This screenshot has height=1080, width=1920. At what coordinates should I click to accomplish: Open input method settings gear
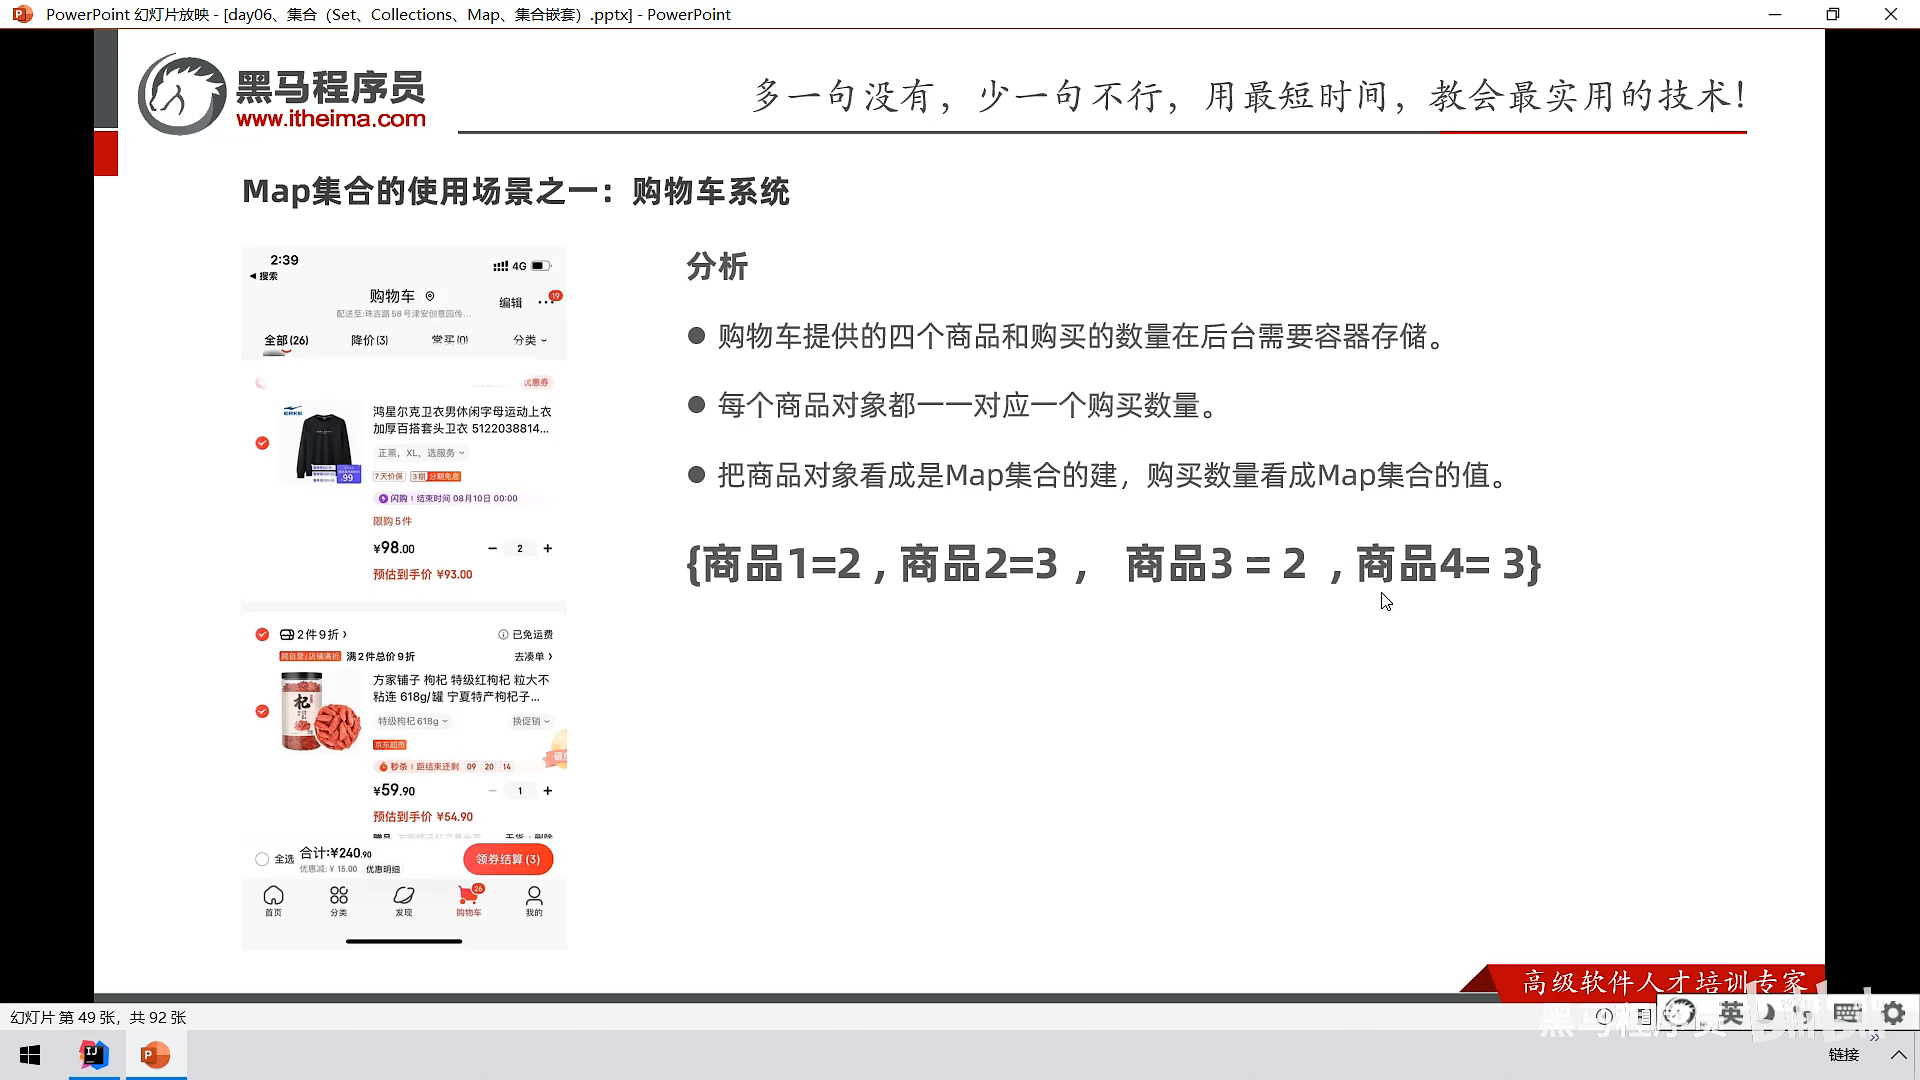click(1893, 1013)
